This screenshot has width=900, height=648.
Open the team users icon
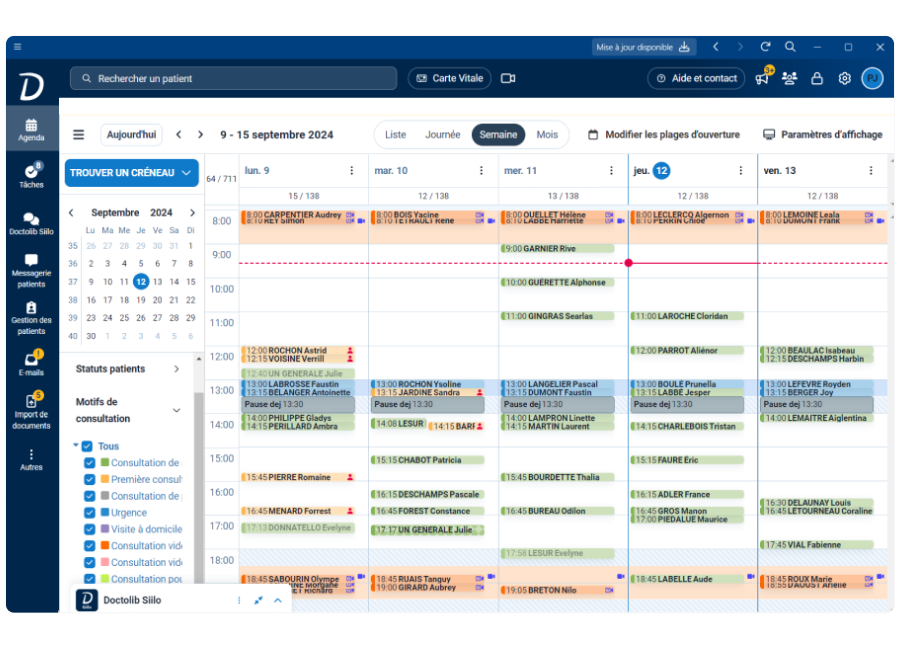789,78
